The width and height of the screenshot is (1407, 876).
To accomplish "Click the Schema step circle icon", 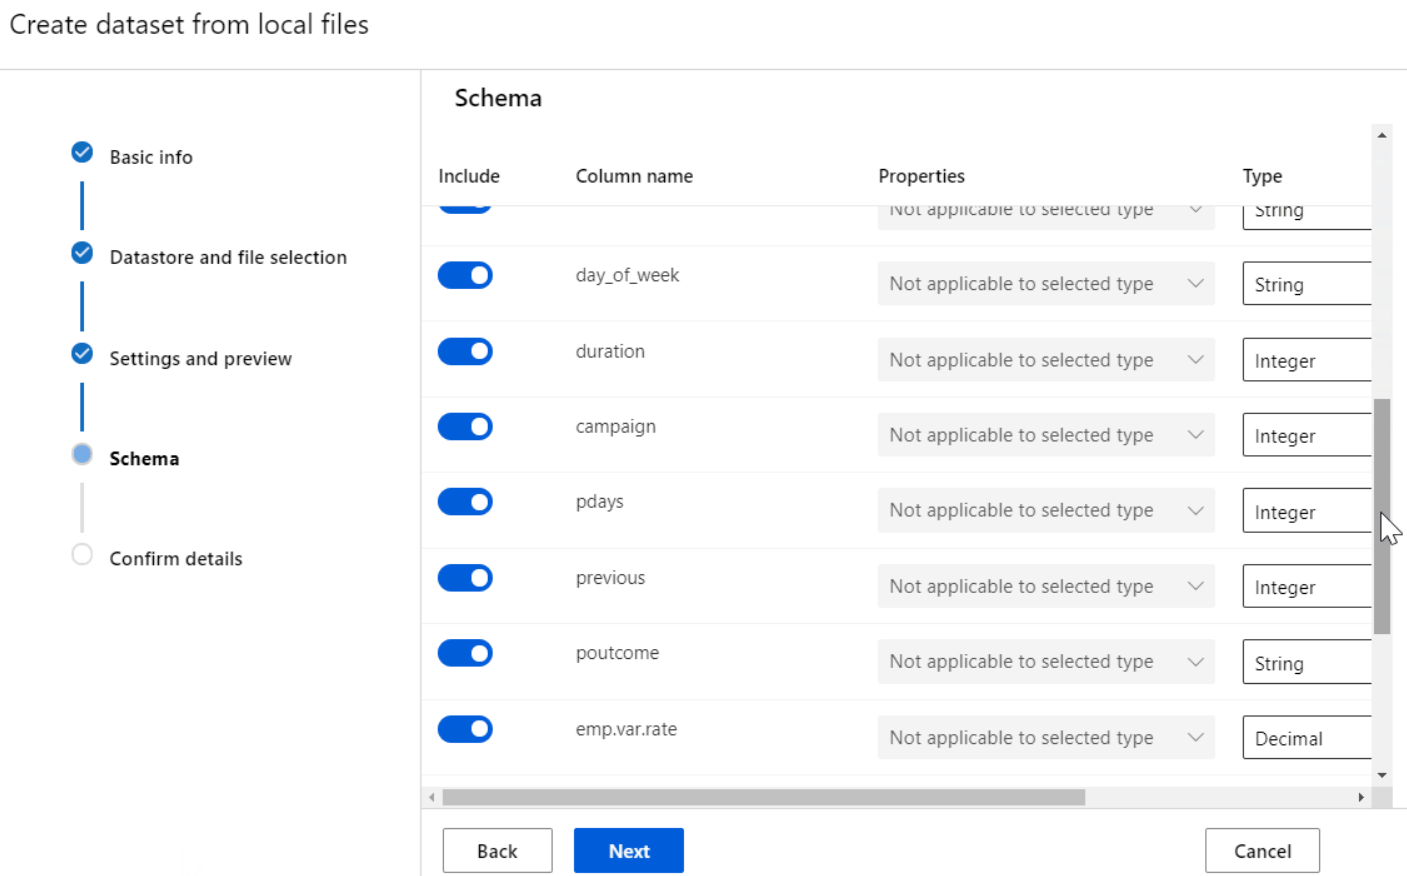I will (x=82, y=455).
